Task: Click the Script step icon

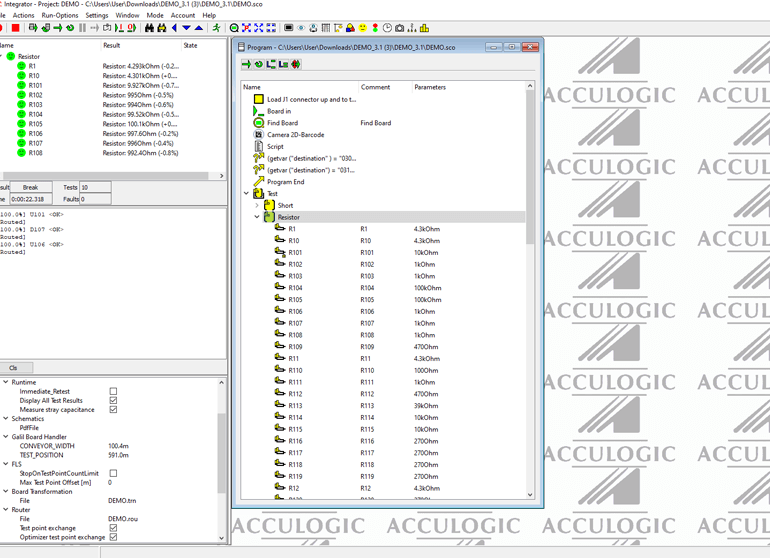Action: click(259, 146)
